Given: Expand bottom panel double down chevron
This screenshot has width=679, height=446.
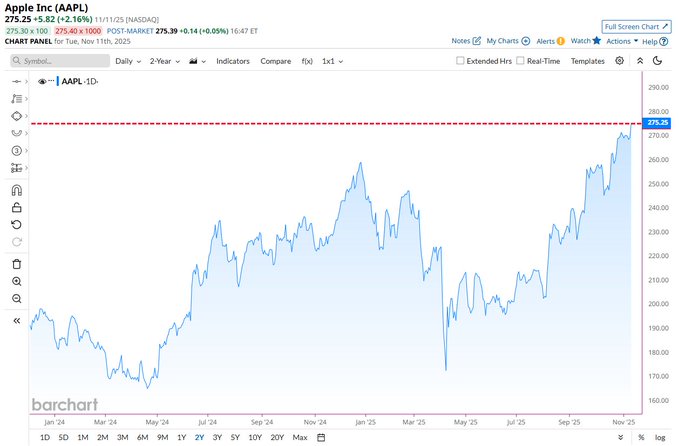Looking at the screenshot, I should 621,437.
